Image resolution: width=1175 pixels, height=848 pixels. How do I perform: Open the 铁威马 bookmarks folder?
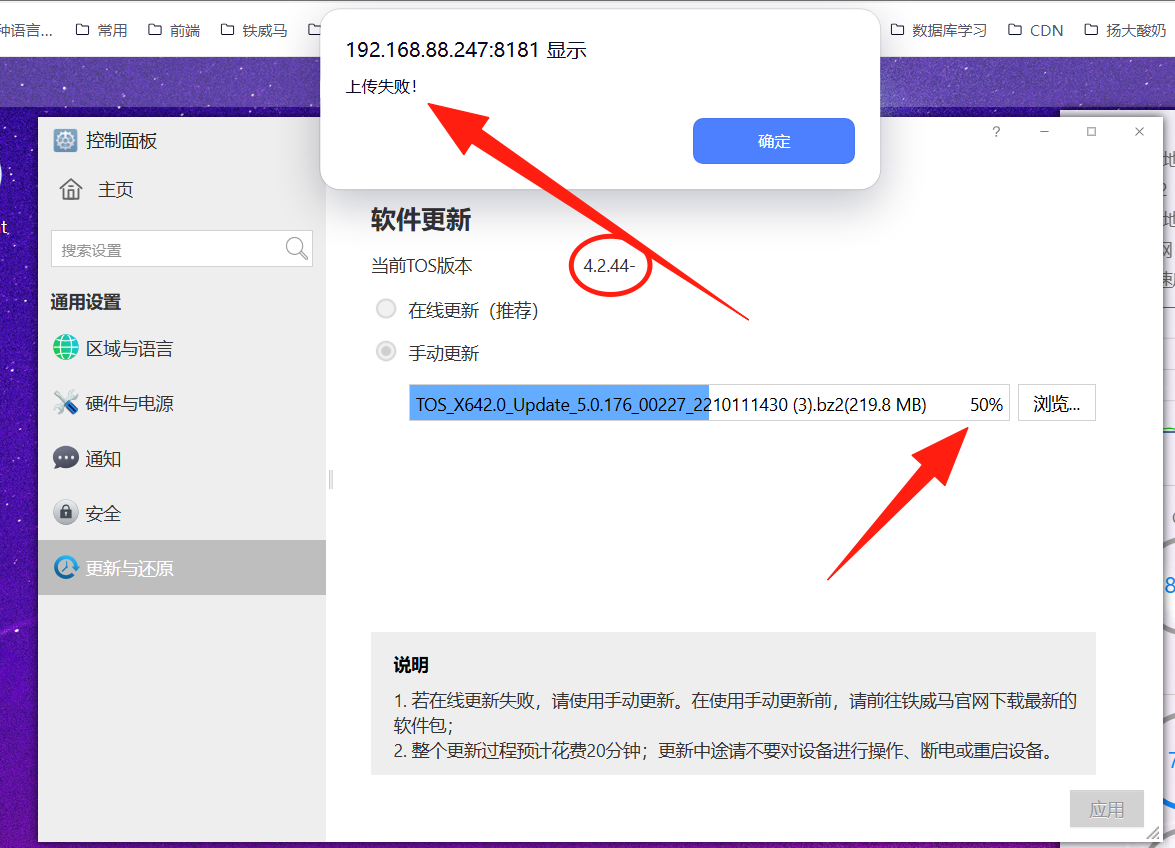[x=254, y=30]
